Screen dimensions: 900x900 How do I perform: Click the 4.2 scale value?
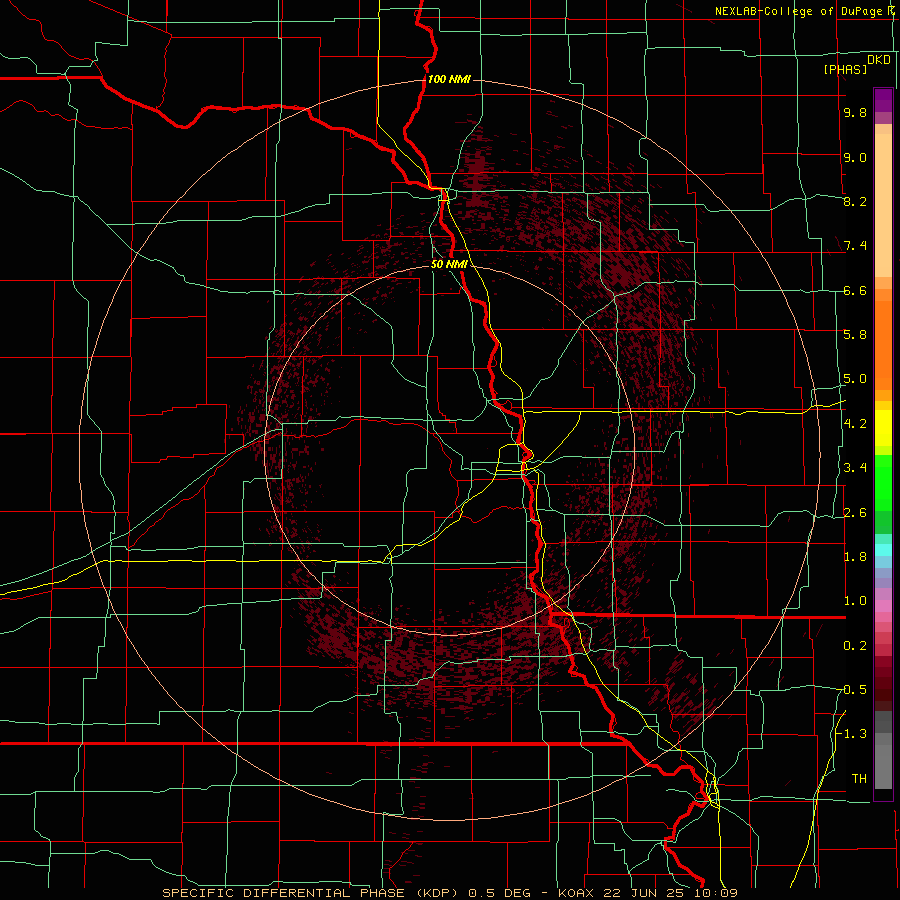[855, 424]
